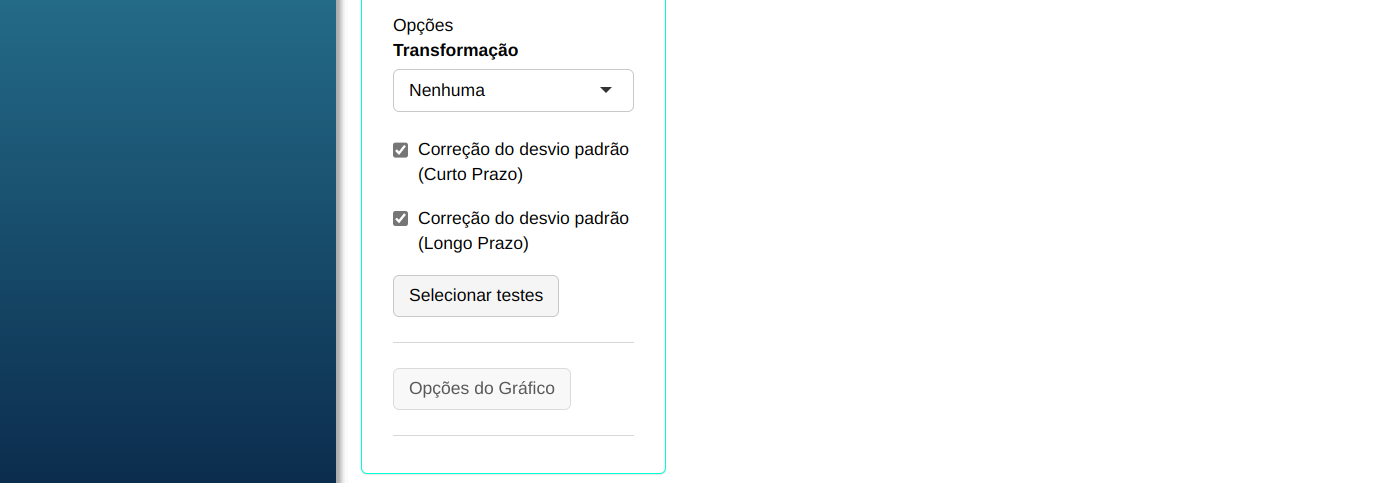The image size is (1398, 483).
Task: Click the divider line below Selecionar testes
Action: tap(513, 342)
